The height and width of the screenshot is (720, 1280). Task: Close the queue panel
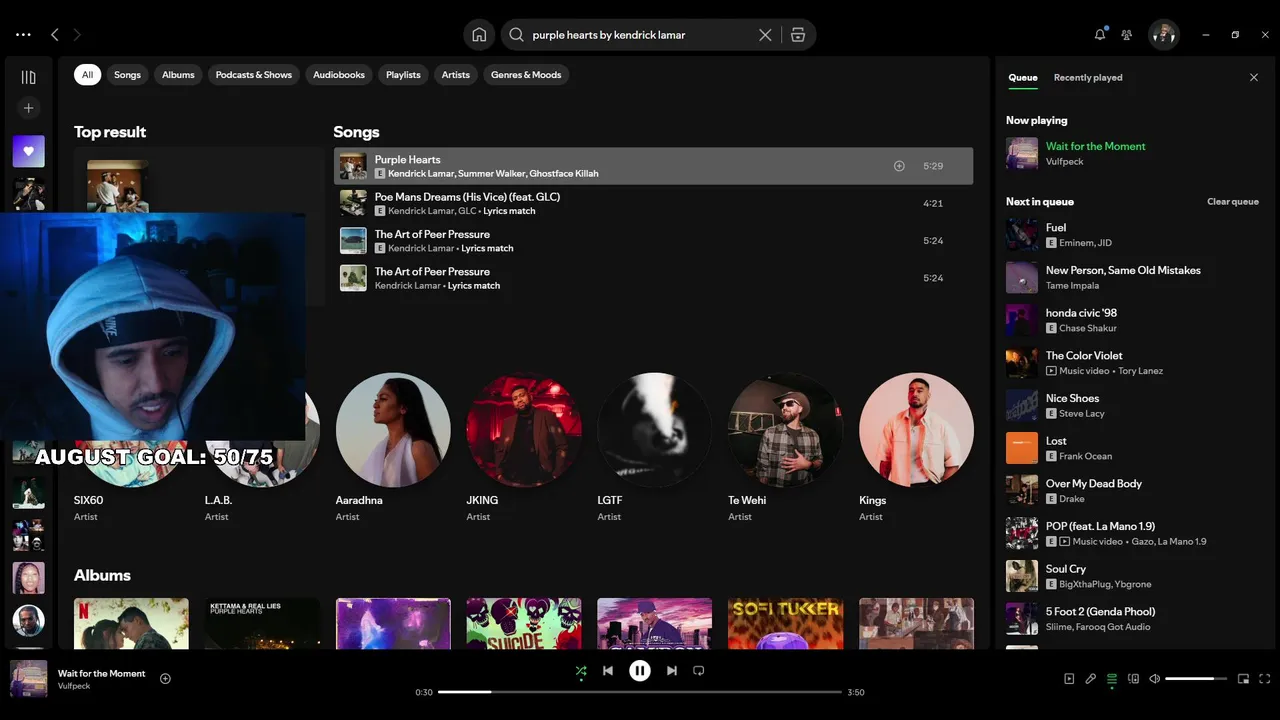point(1254,77)
